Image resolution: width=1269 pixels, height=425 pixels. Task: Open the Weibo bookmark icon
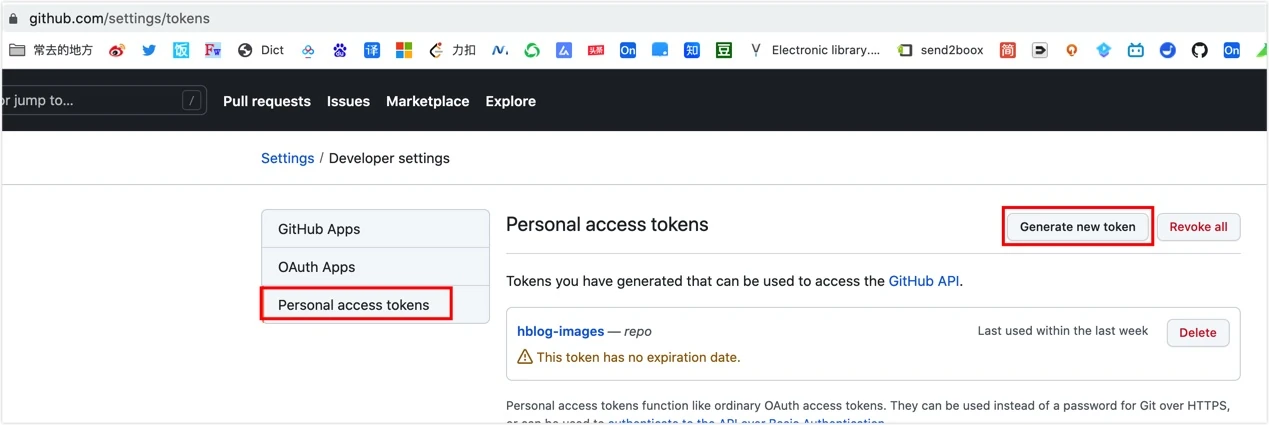117,50
